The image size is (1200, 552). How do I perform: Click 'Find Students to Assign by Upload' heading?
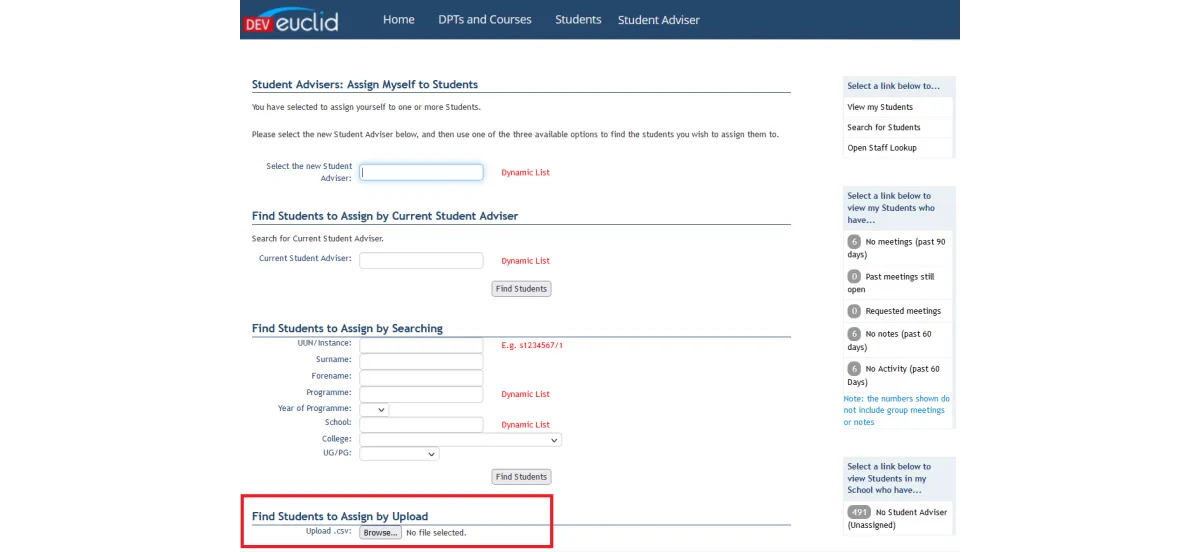click(340, 516)
